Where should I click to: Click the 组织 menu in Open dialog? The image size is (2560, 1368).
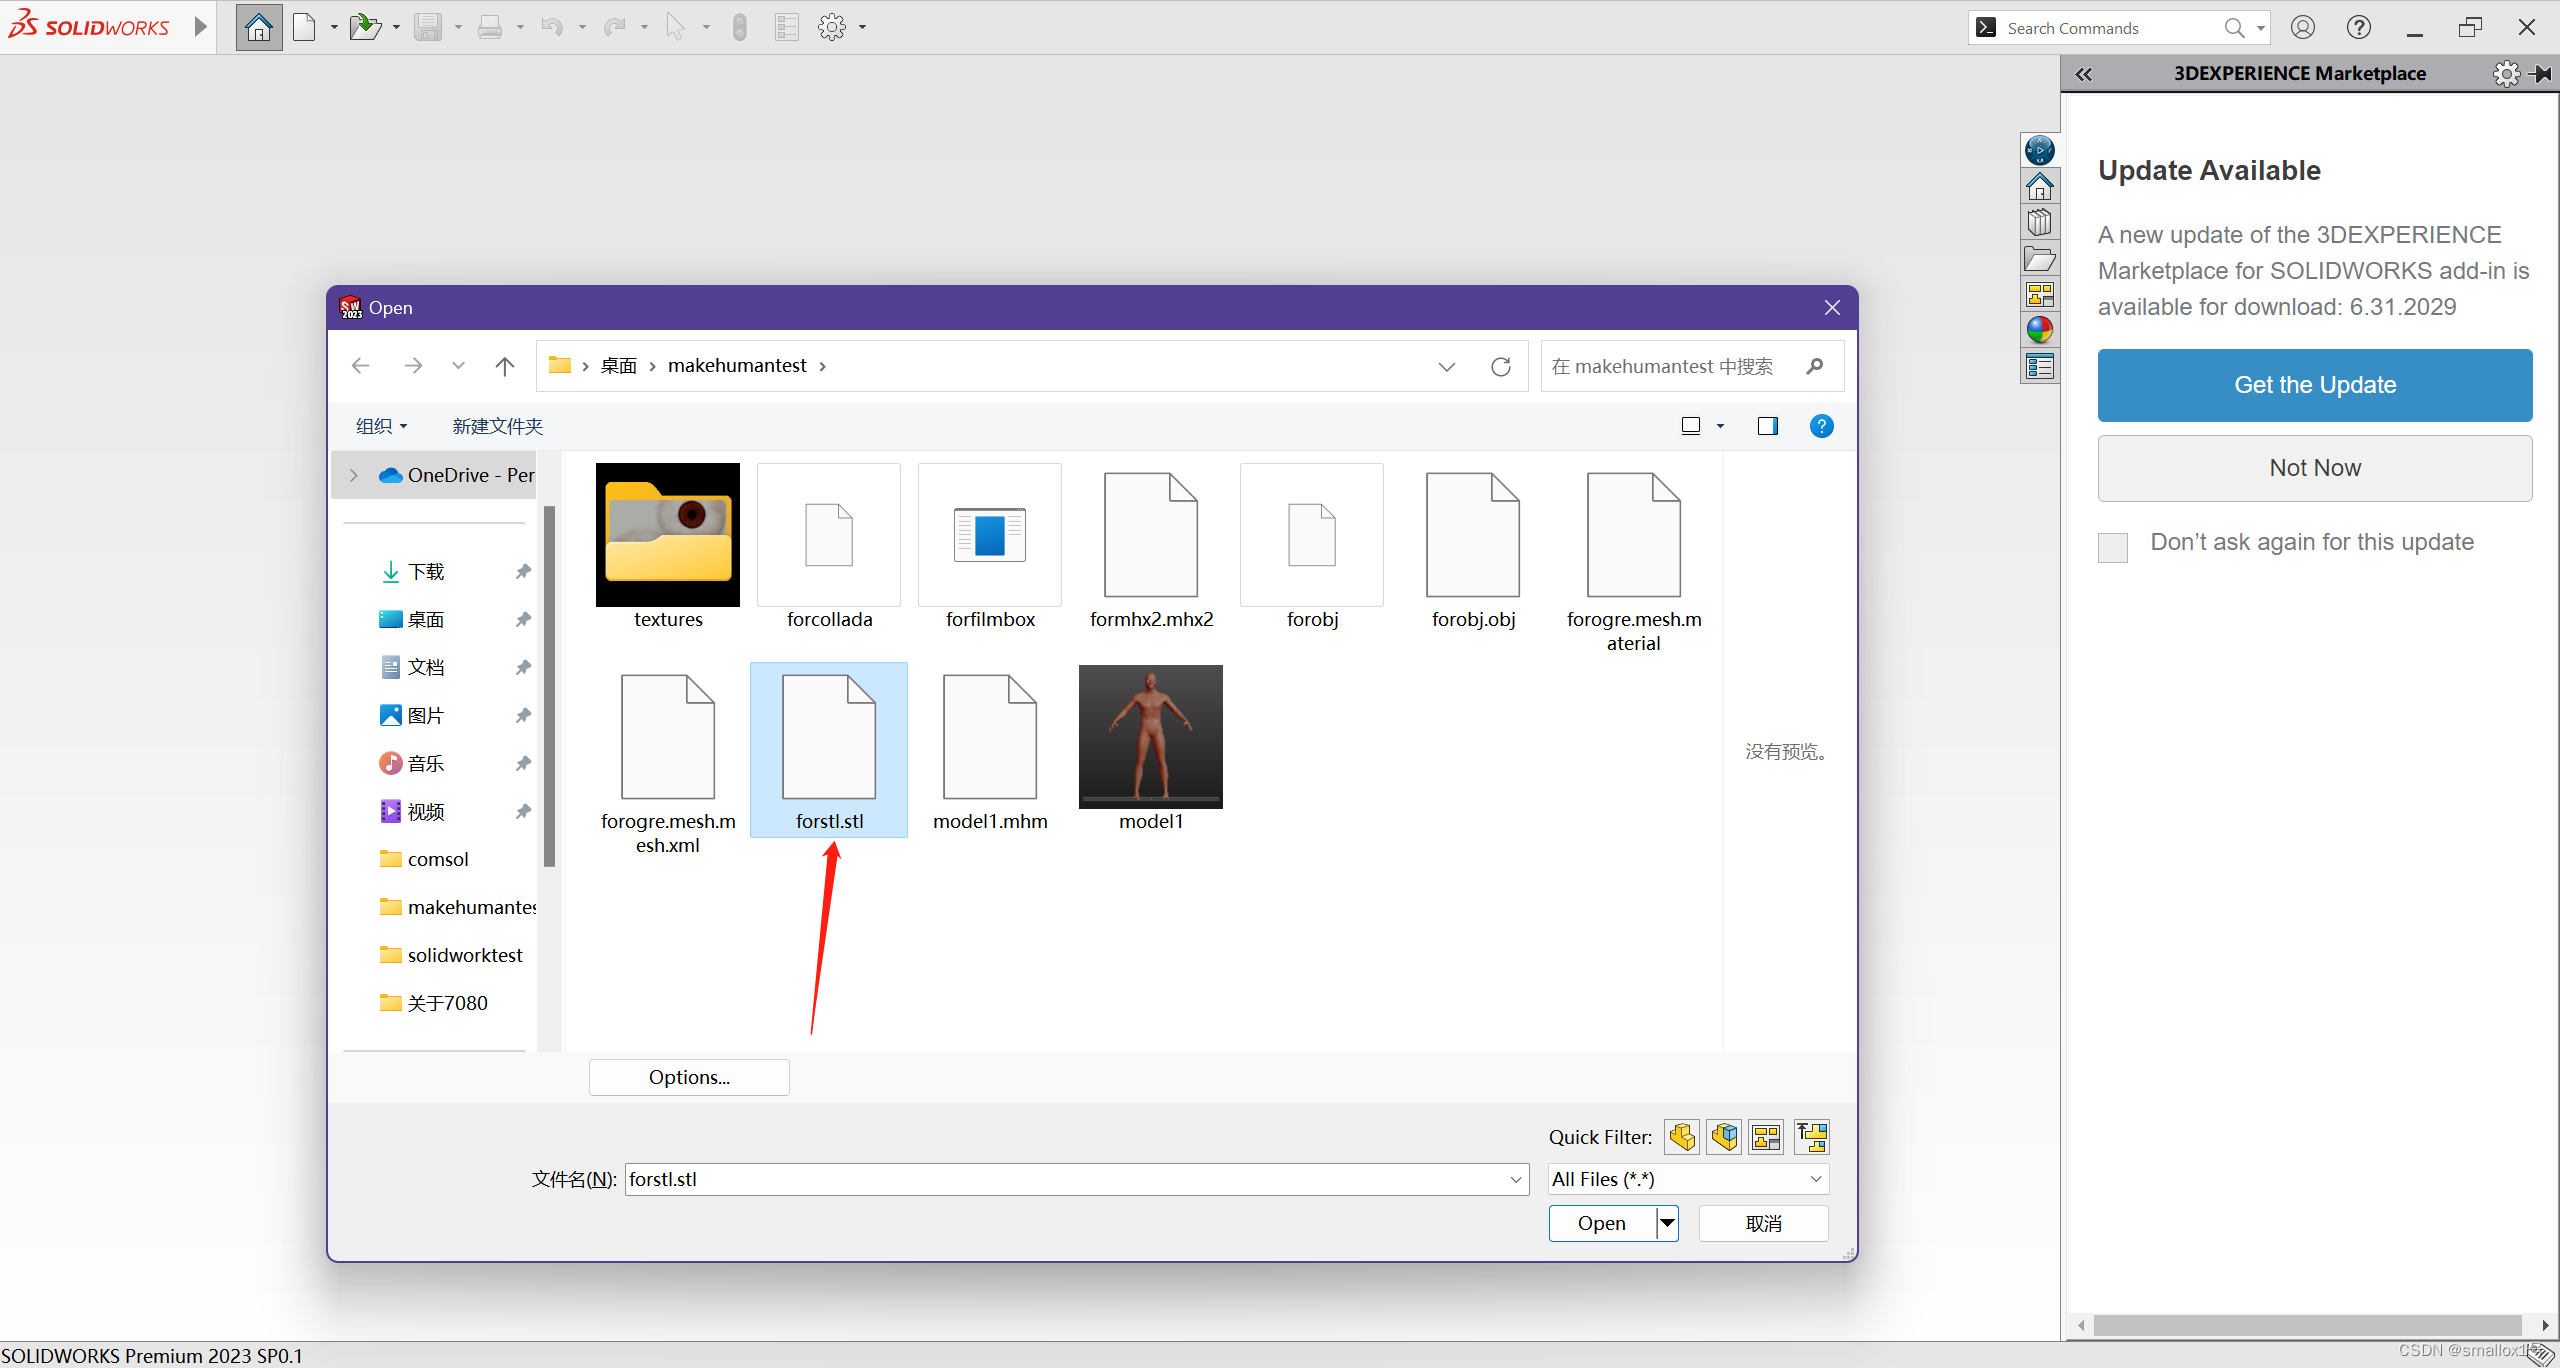click(380, 426)
